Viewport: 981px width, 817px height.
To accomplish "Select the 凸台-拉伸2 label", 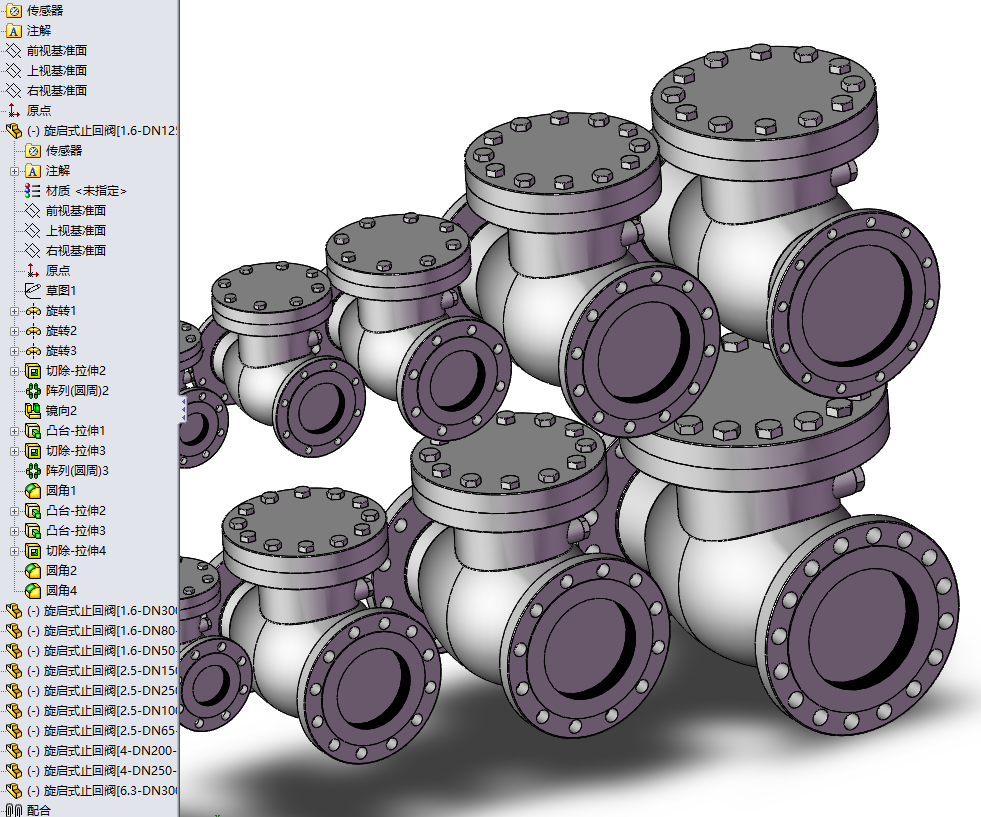I will (76, 511).
